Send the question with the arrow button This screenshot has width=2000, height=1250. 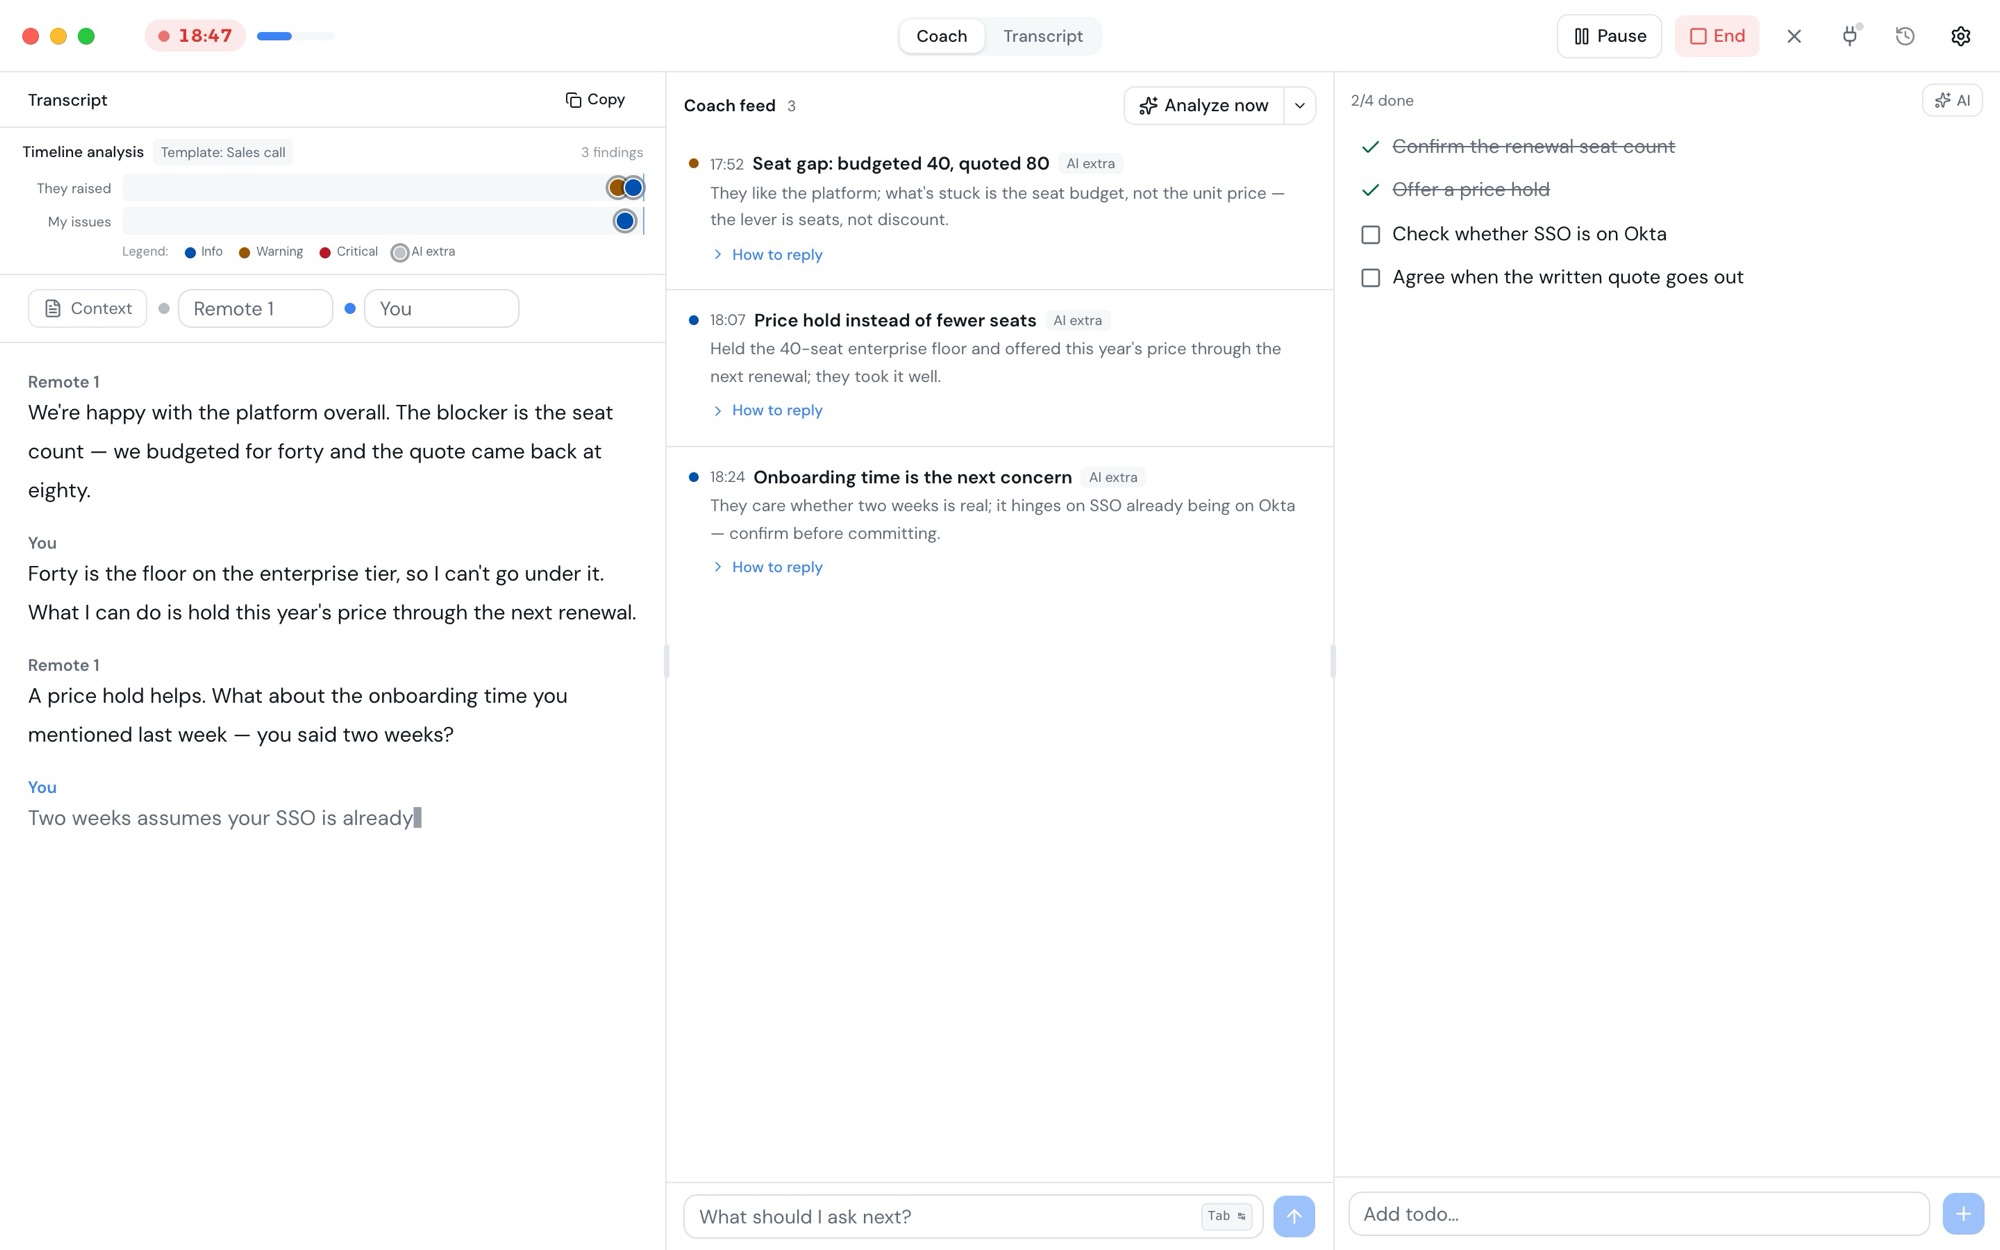coord(1293,1216)
